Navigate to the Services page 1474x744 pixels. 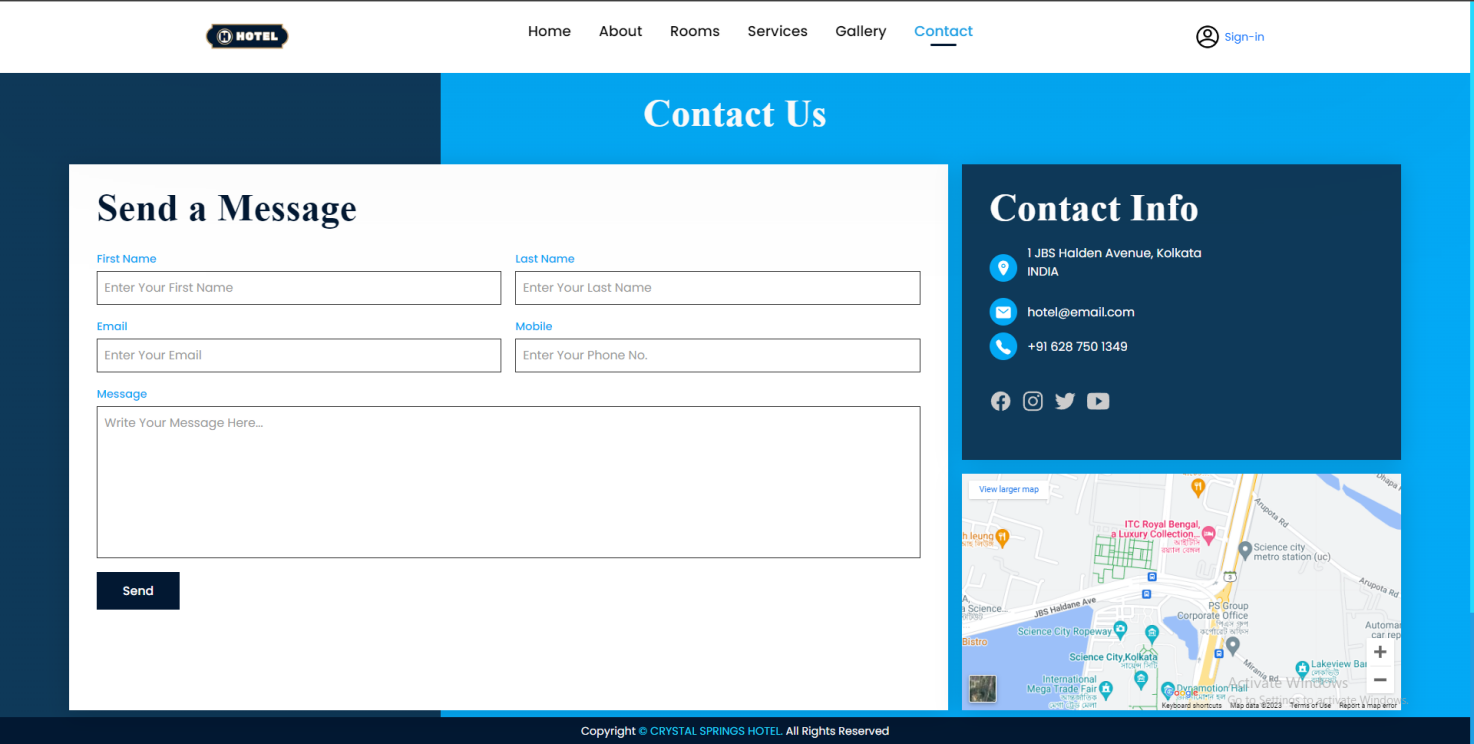(x=777, y=31)
